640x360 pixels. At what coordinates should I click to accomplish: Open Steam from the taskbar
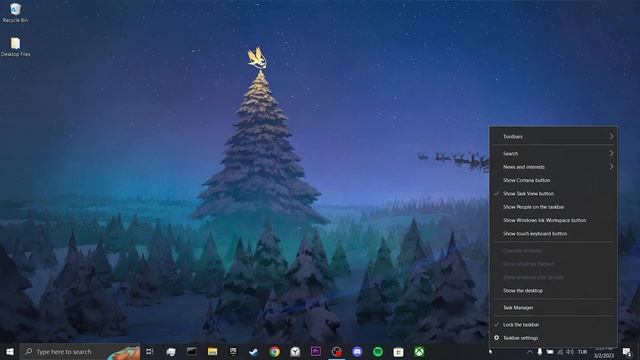click(x=253, y=351)
